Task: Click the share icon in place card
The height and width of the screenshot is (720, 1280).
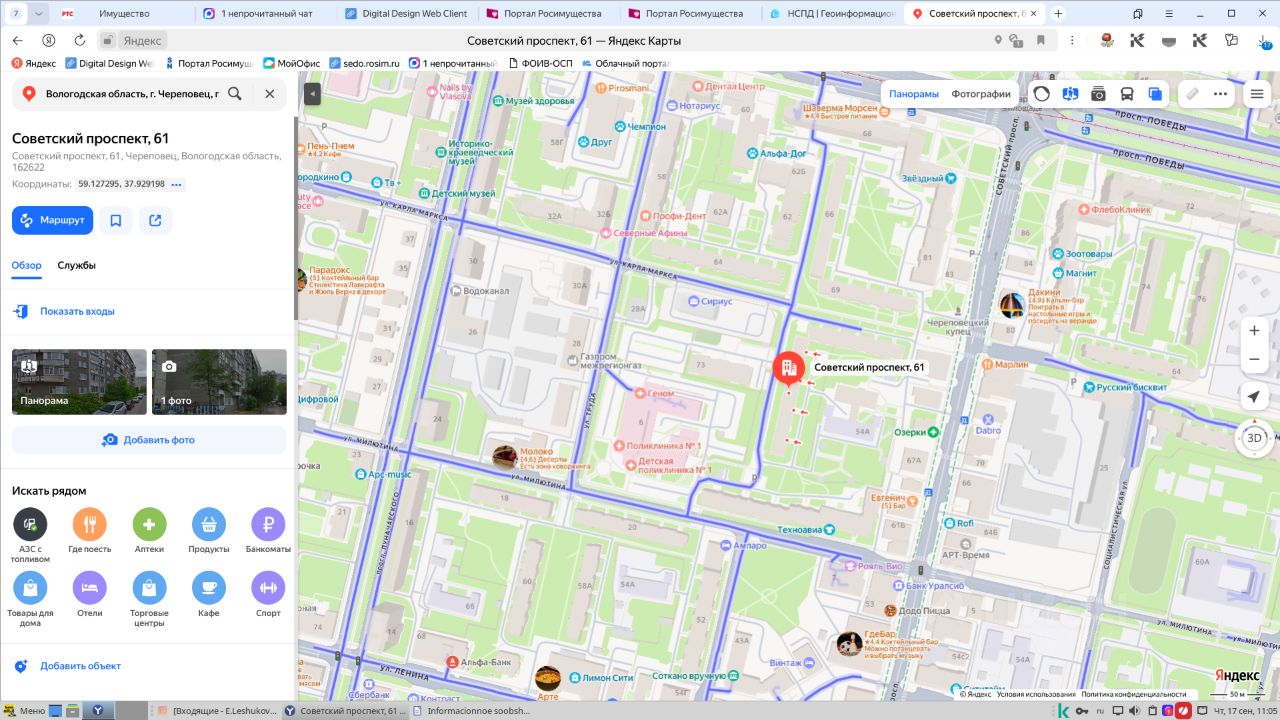Action: pyautogui.click(x=155, y=220)
